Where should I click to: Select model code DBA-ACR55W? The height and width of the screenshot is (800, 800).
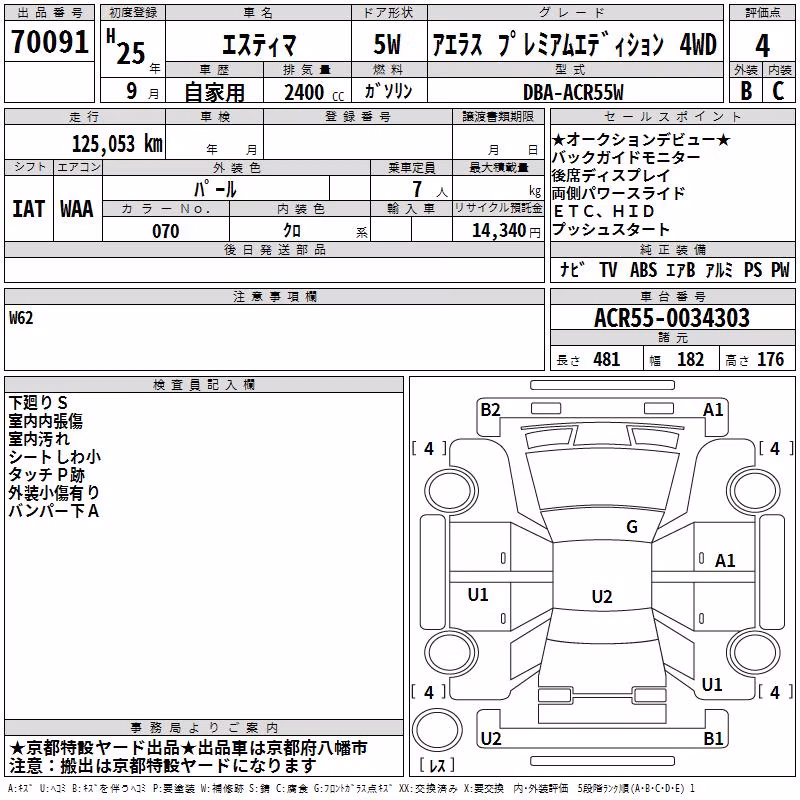coord(573,92)
